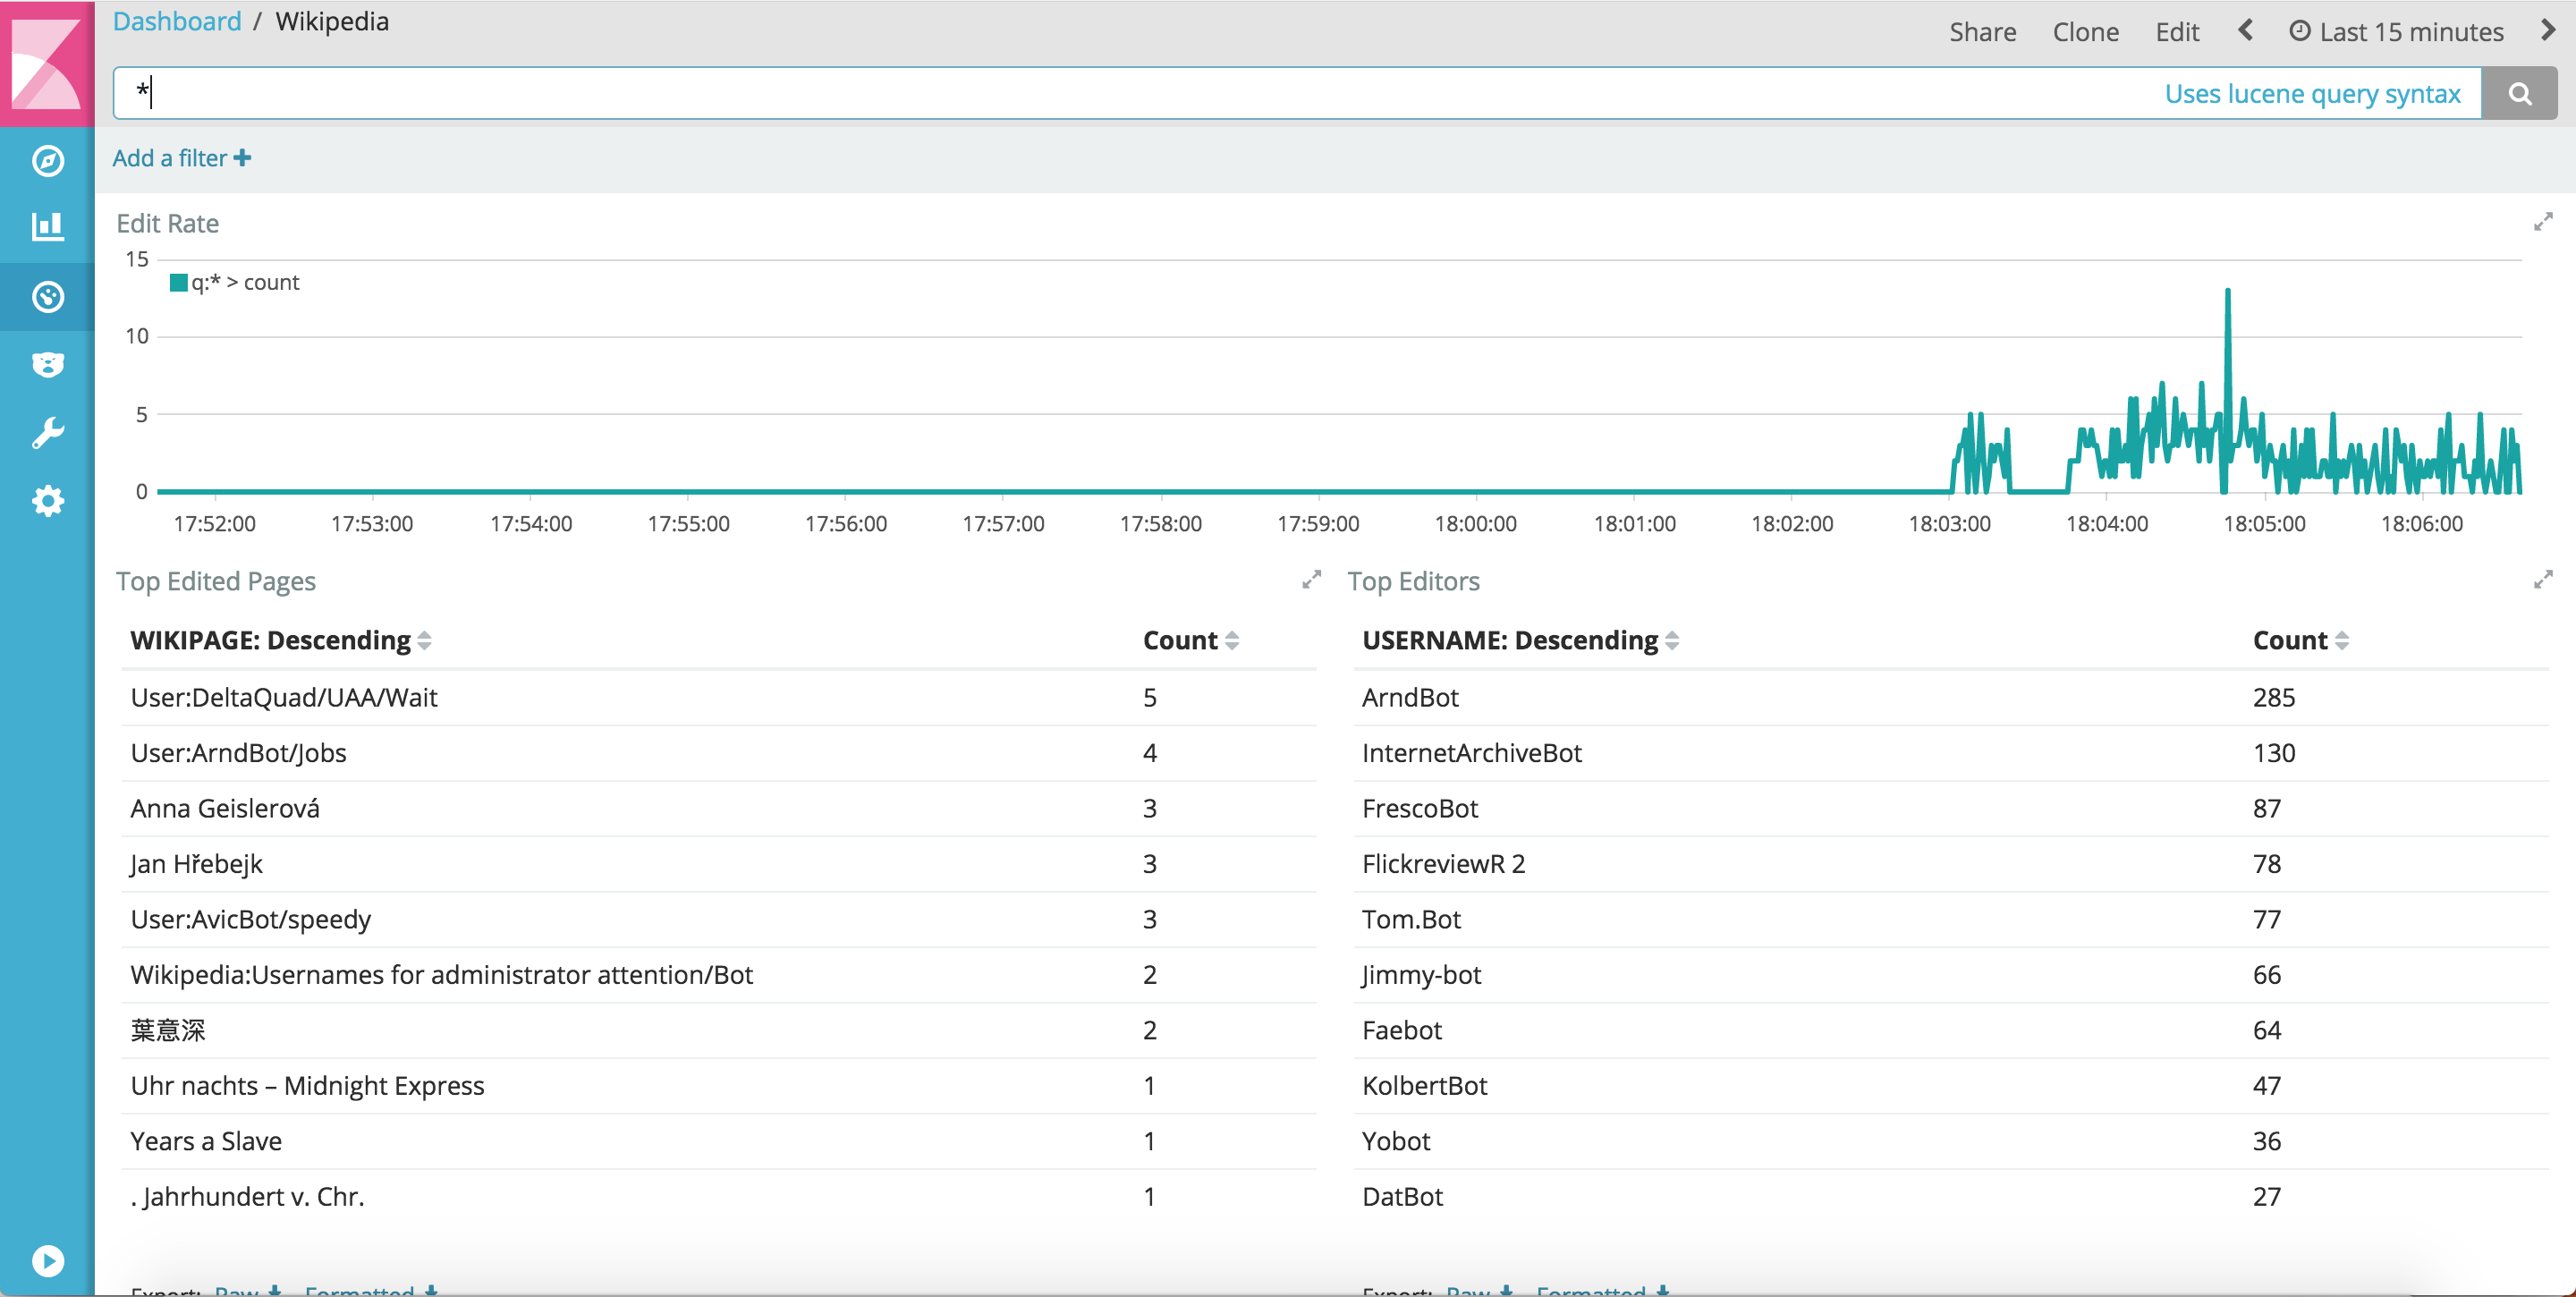
Task: Select the . Jahrhundert v. Chr. row
Action: click(719, 1197)
